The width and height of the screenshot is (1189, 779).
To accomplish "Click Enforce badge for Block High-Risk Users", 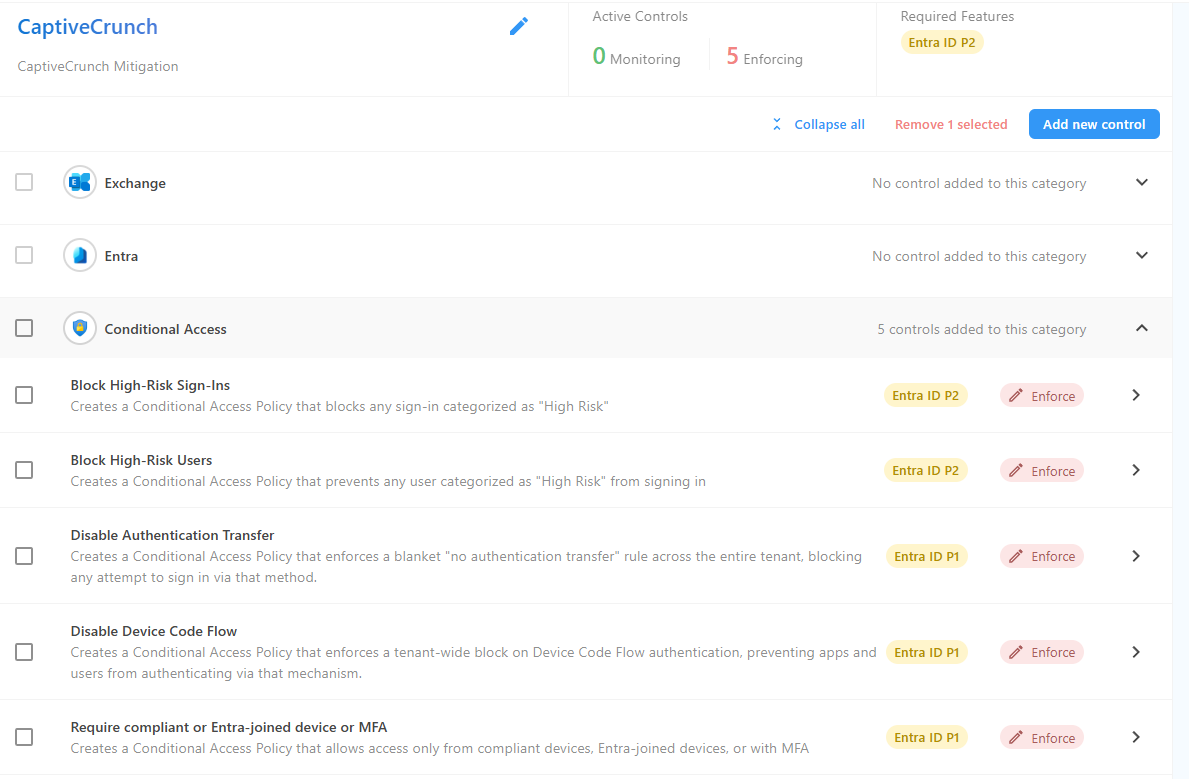I will [1042, 470].
